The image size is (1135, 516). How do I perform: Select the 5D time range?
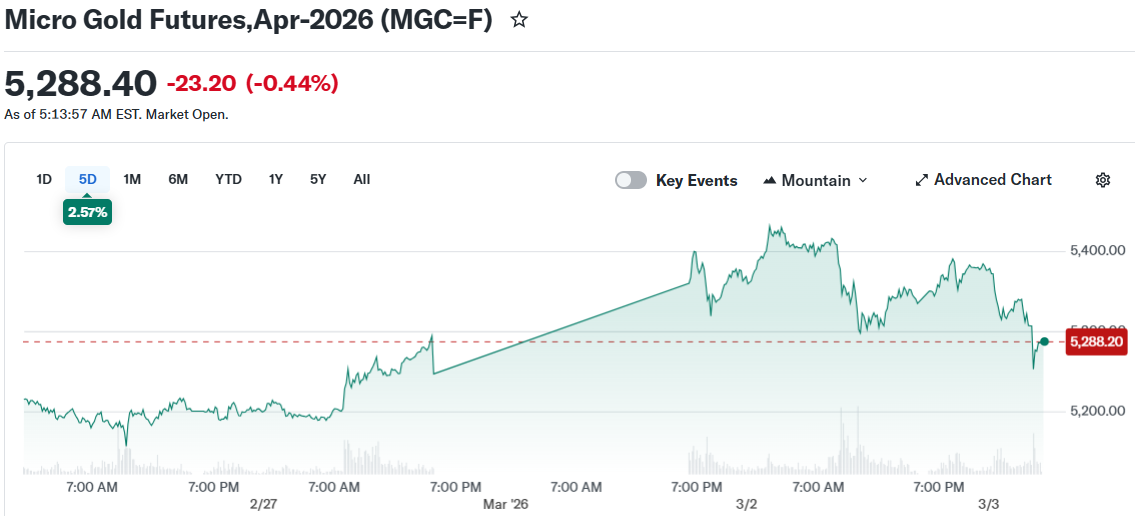pyautogui.click(x=88, y=179)
